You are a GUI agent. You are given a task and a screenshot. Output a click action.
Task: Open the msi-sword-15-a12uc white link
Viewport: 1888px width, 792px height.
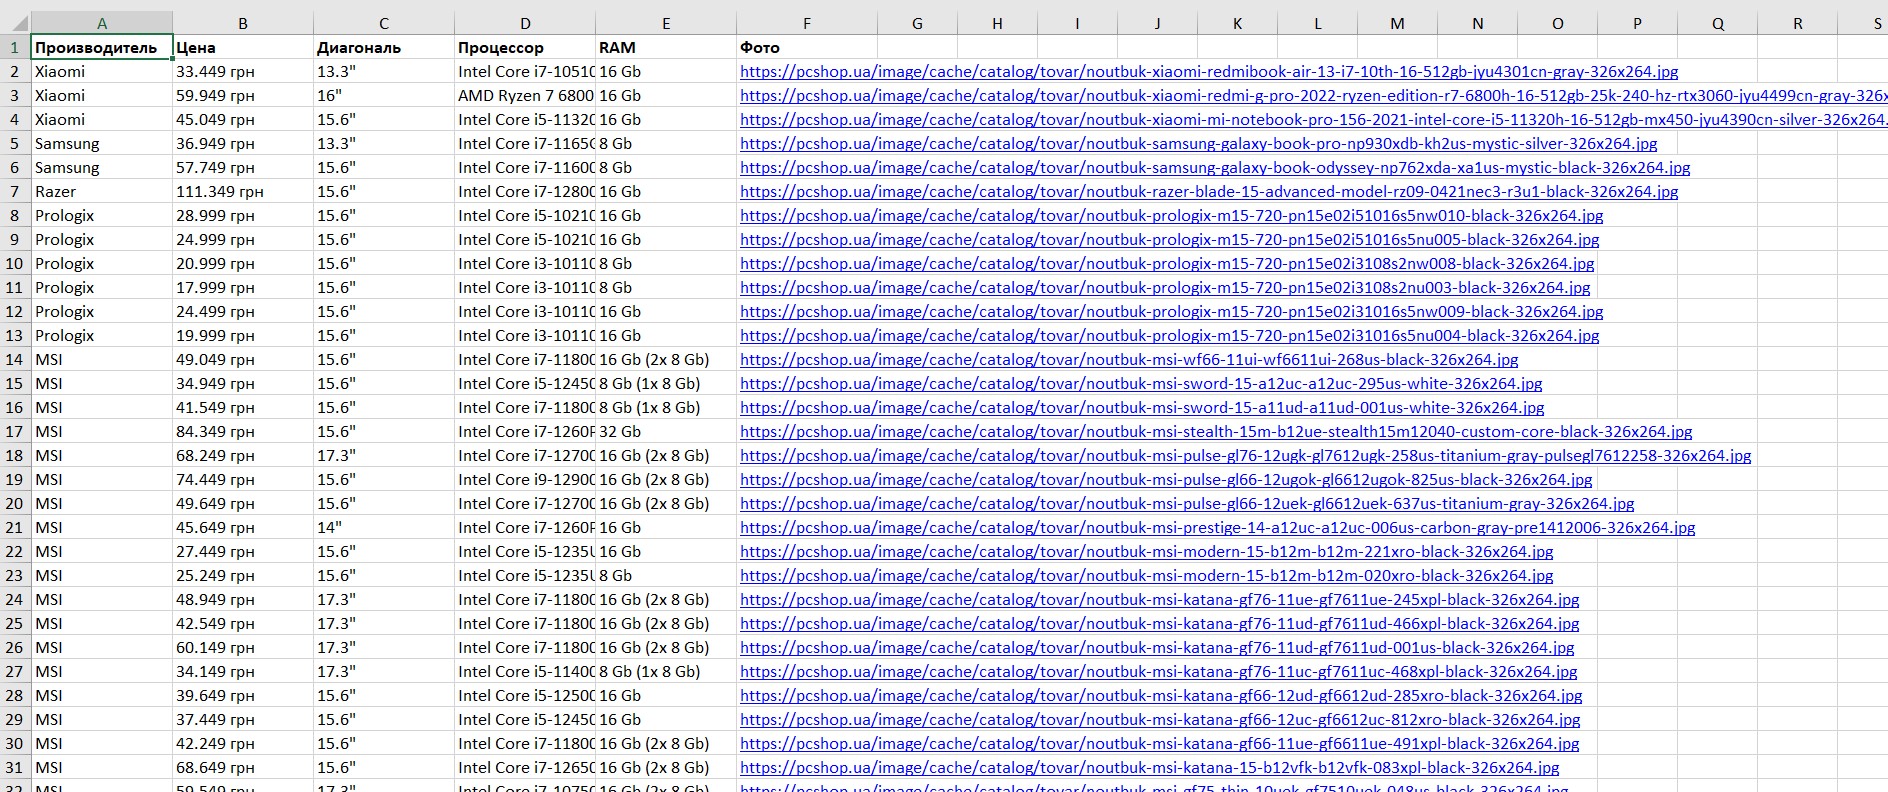[1141, 384]
